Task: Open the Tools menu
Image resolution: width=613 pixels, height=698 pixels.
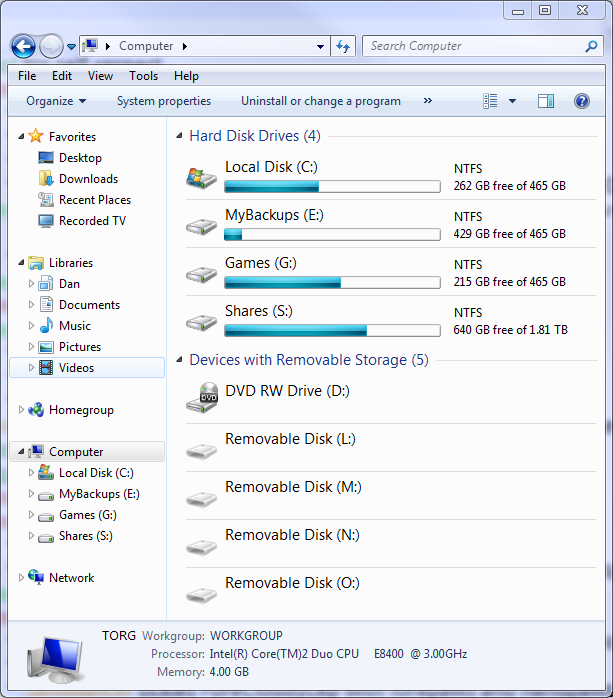Action: pyautogui.click(x=143, y=76)
